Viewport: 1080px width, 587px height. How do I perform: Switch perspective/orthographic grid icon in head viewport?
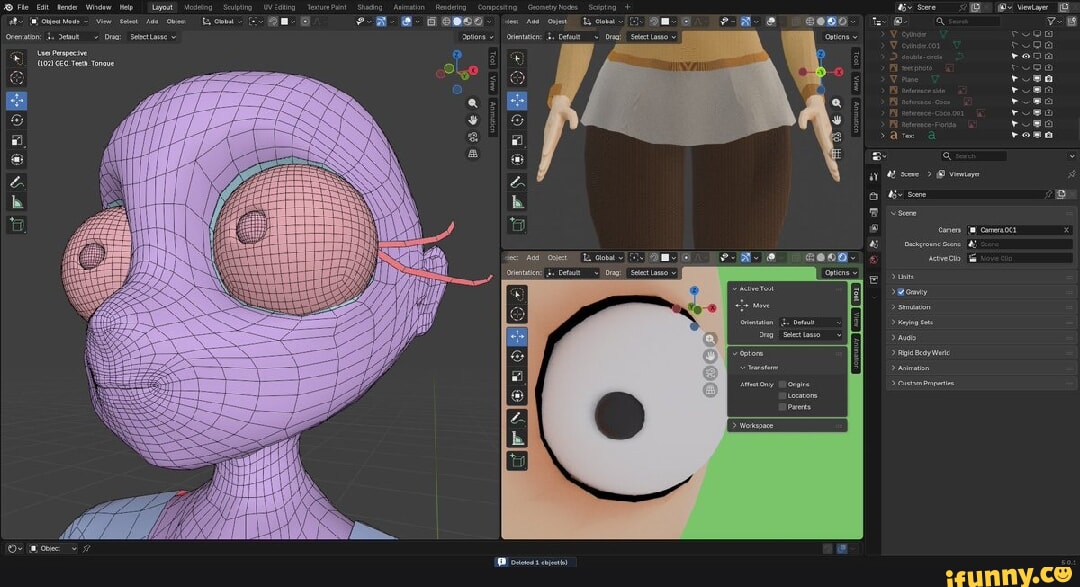(472, 154)
